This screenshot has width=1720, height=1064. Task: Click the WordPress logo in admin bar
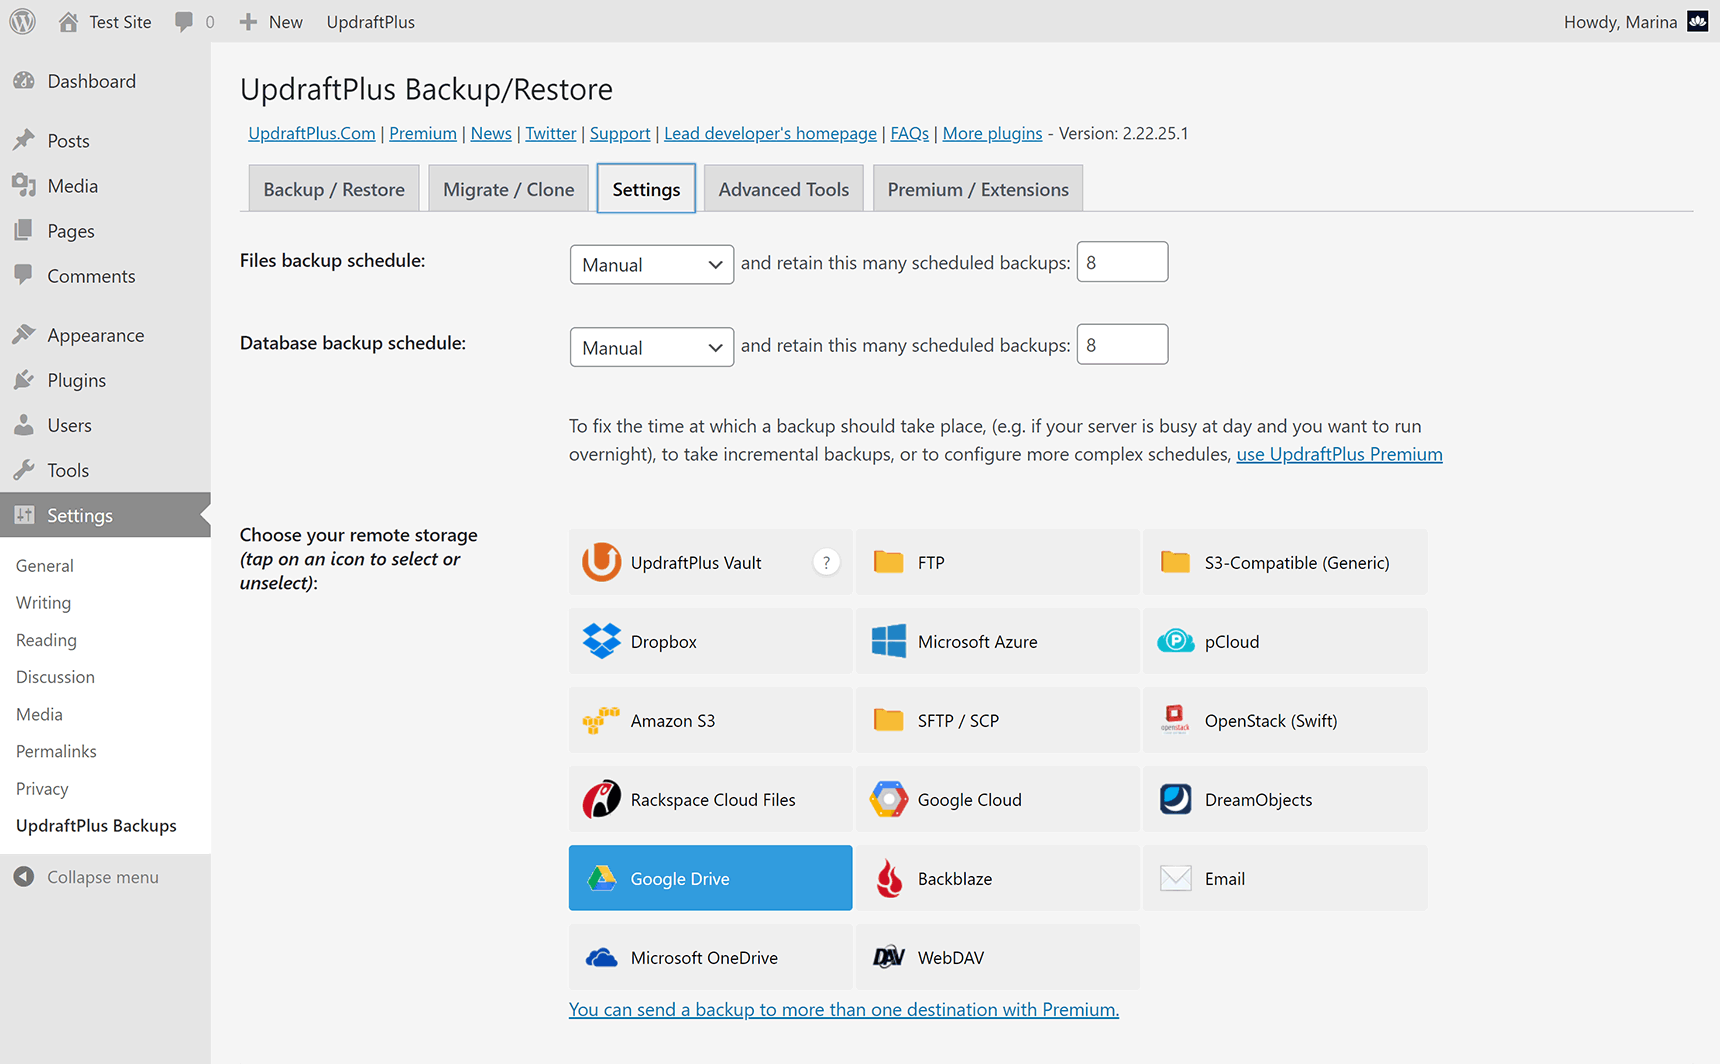[22, 21]
